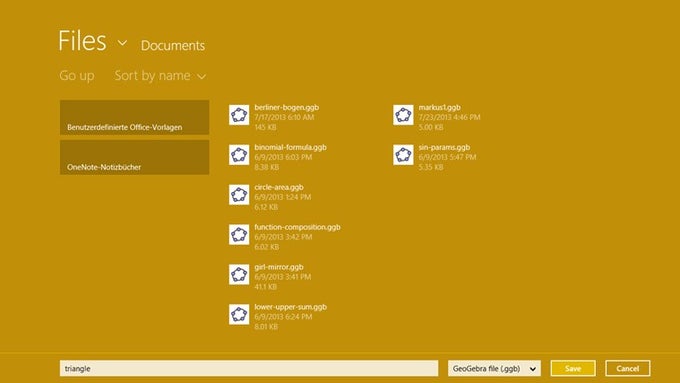Image resolution: width=680 pixels, height=383 pixels.
Task: Select the sin-params.ggb file name
Action: coord(445,147)
